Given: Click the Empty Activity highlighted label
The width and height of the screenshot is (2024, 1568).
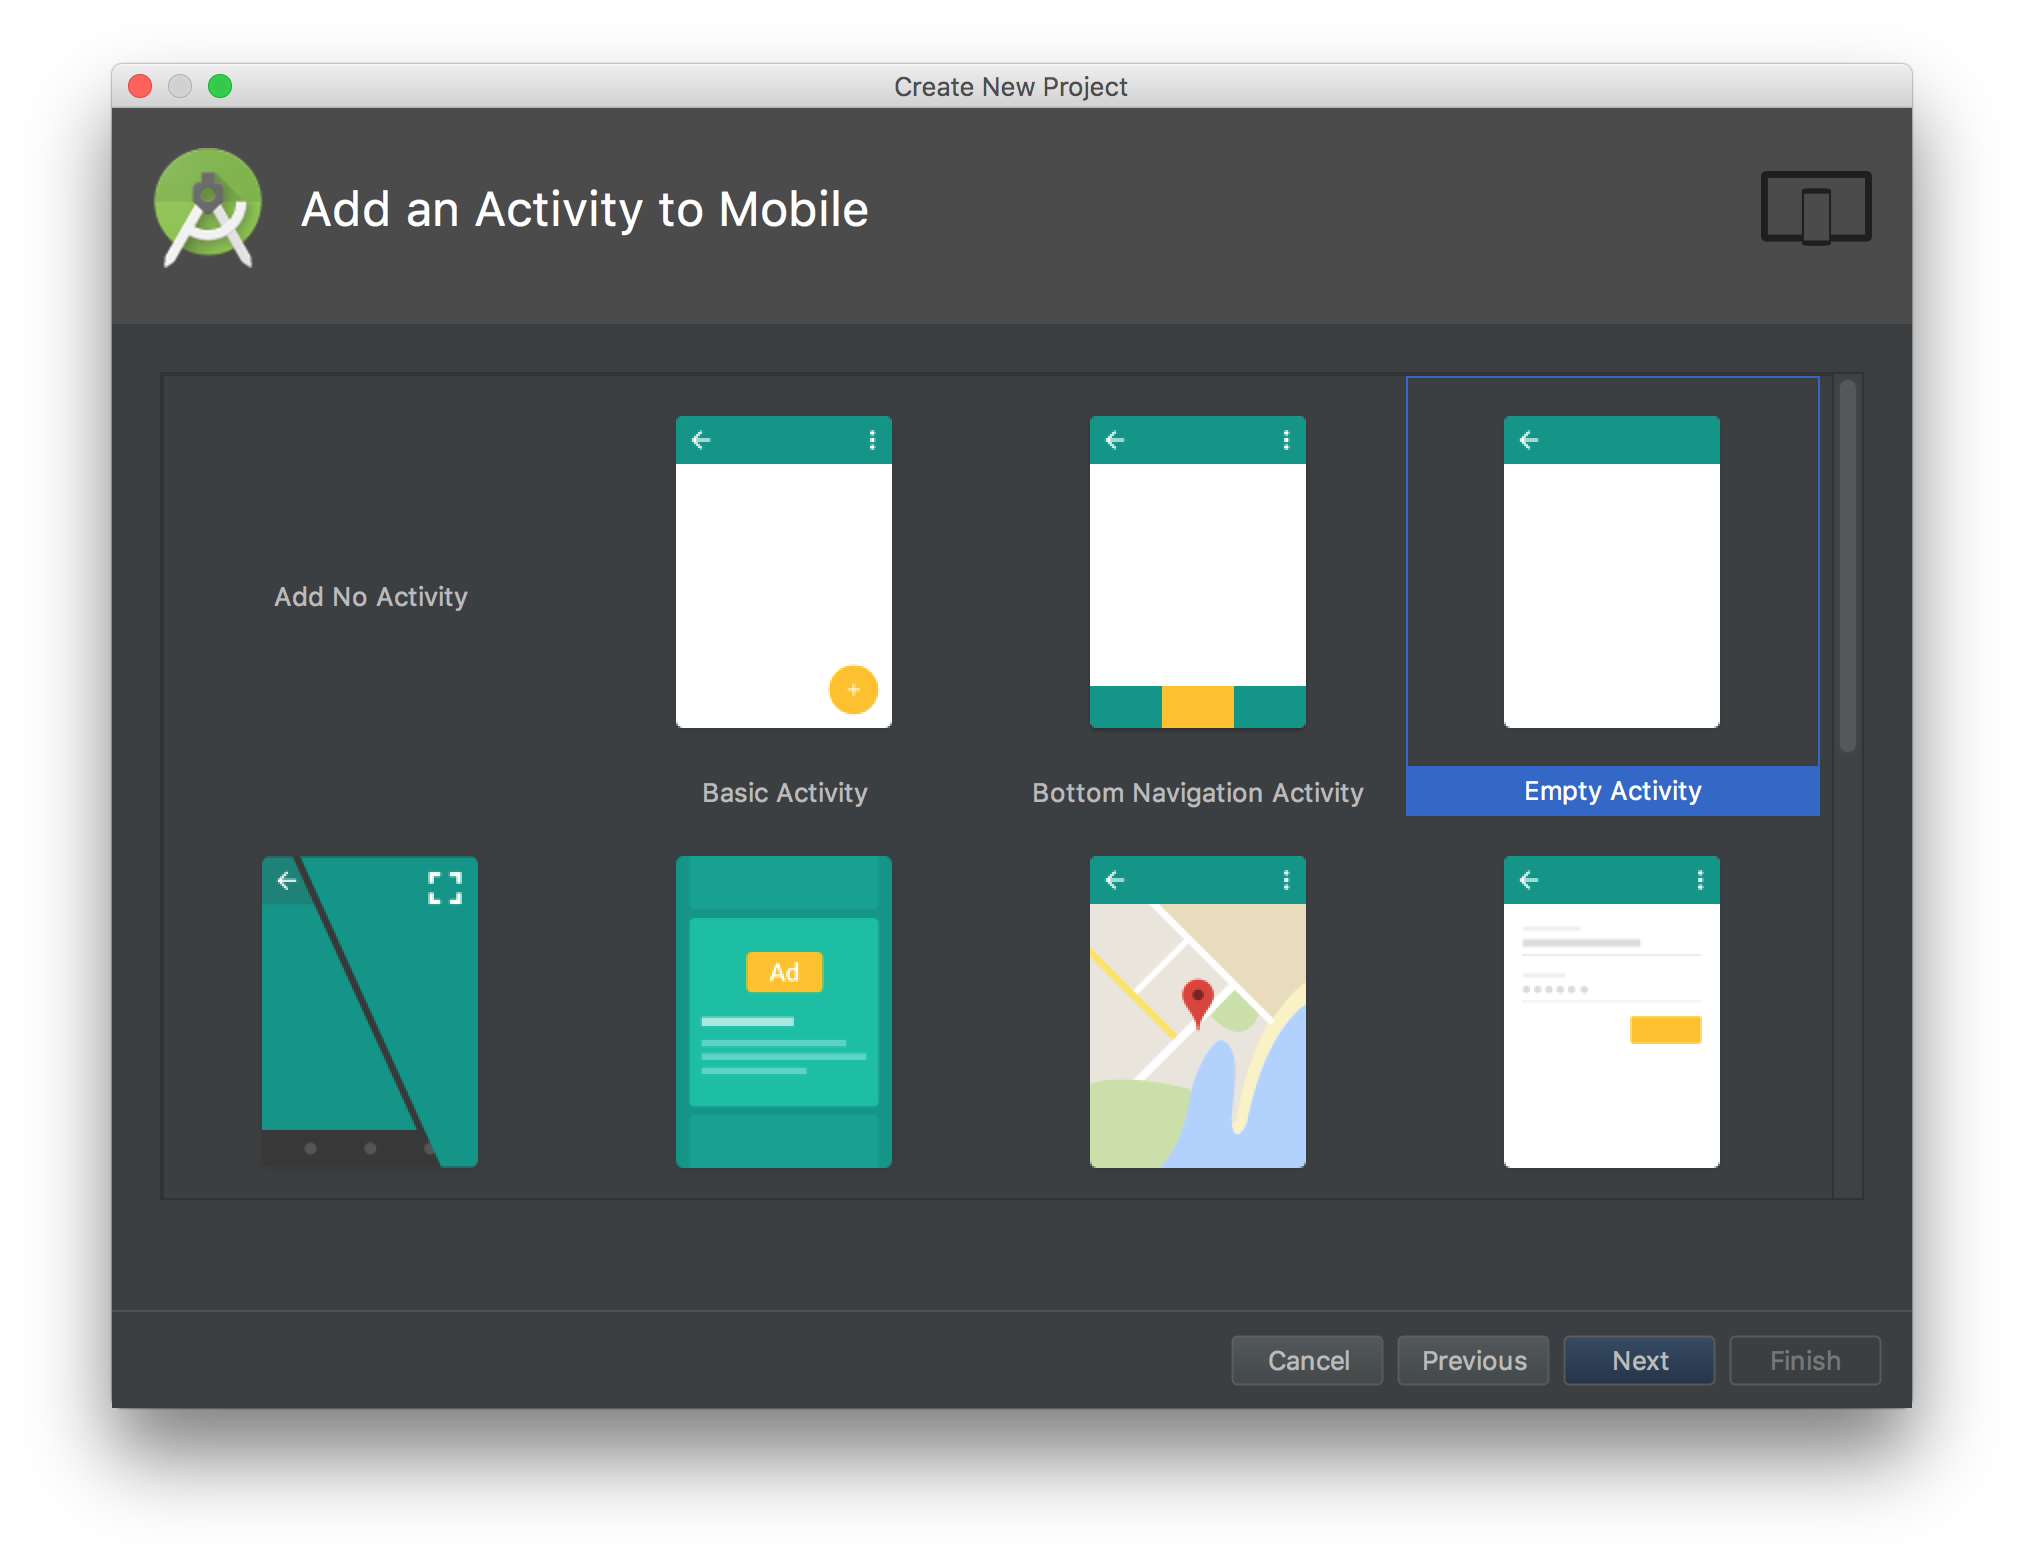Looking at the screenshot, I should [x=1612, y=791].
